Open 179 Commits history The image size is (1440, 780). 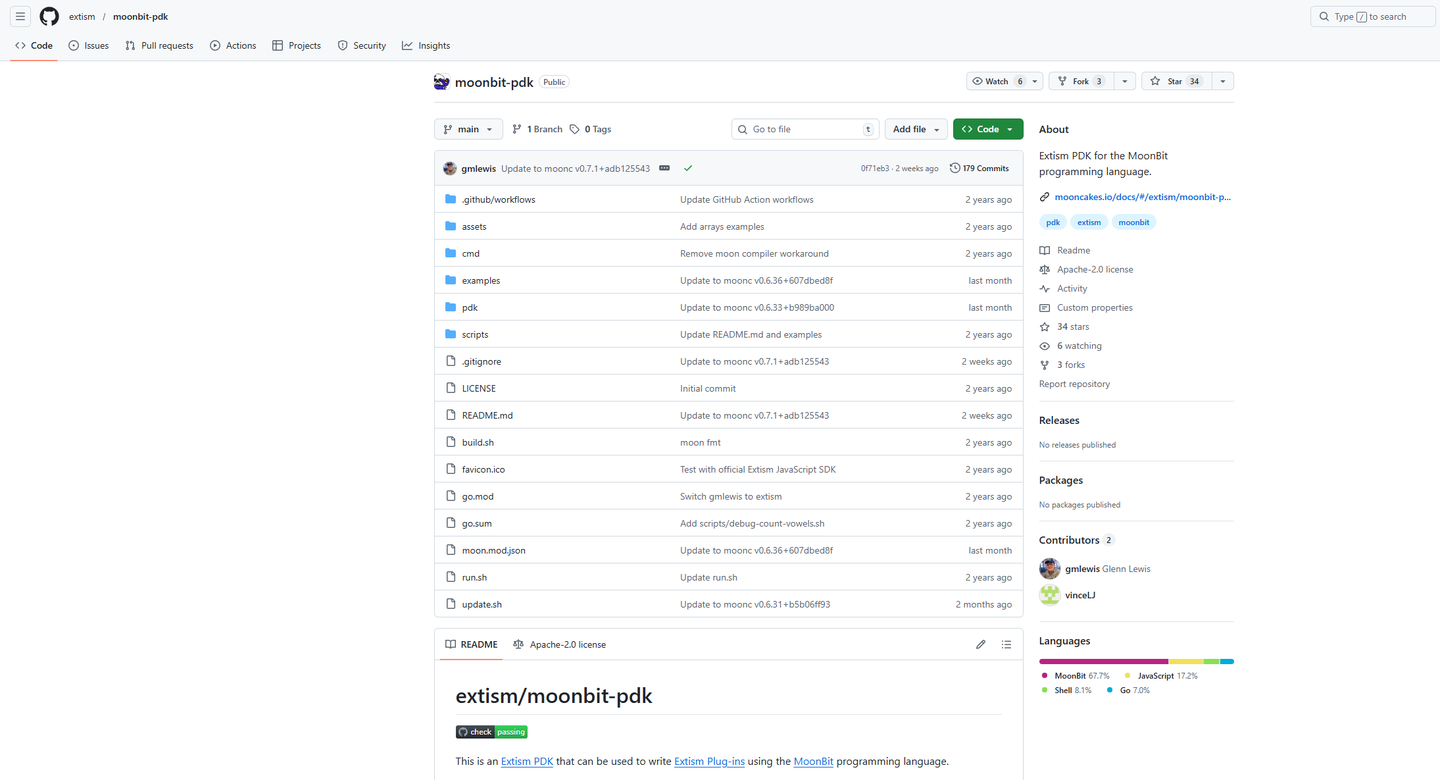(979, 168)
